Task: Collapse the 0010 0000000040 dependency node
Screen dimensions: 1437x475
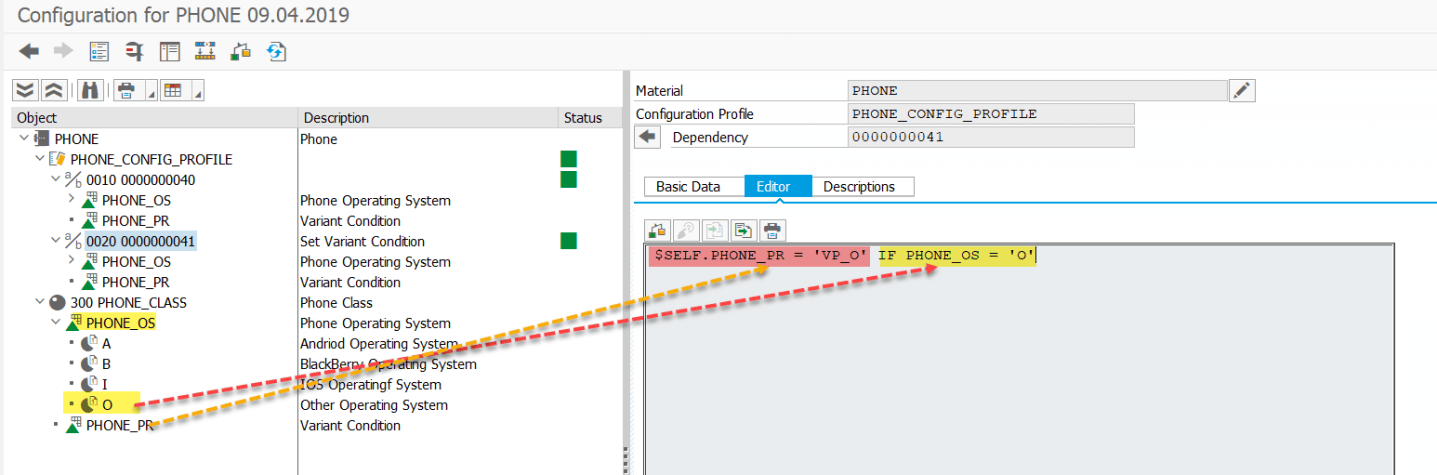Action: tap(55, 180)
